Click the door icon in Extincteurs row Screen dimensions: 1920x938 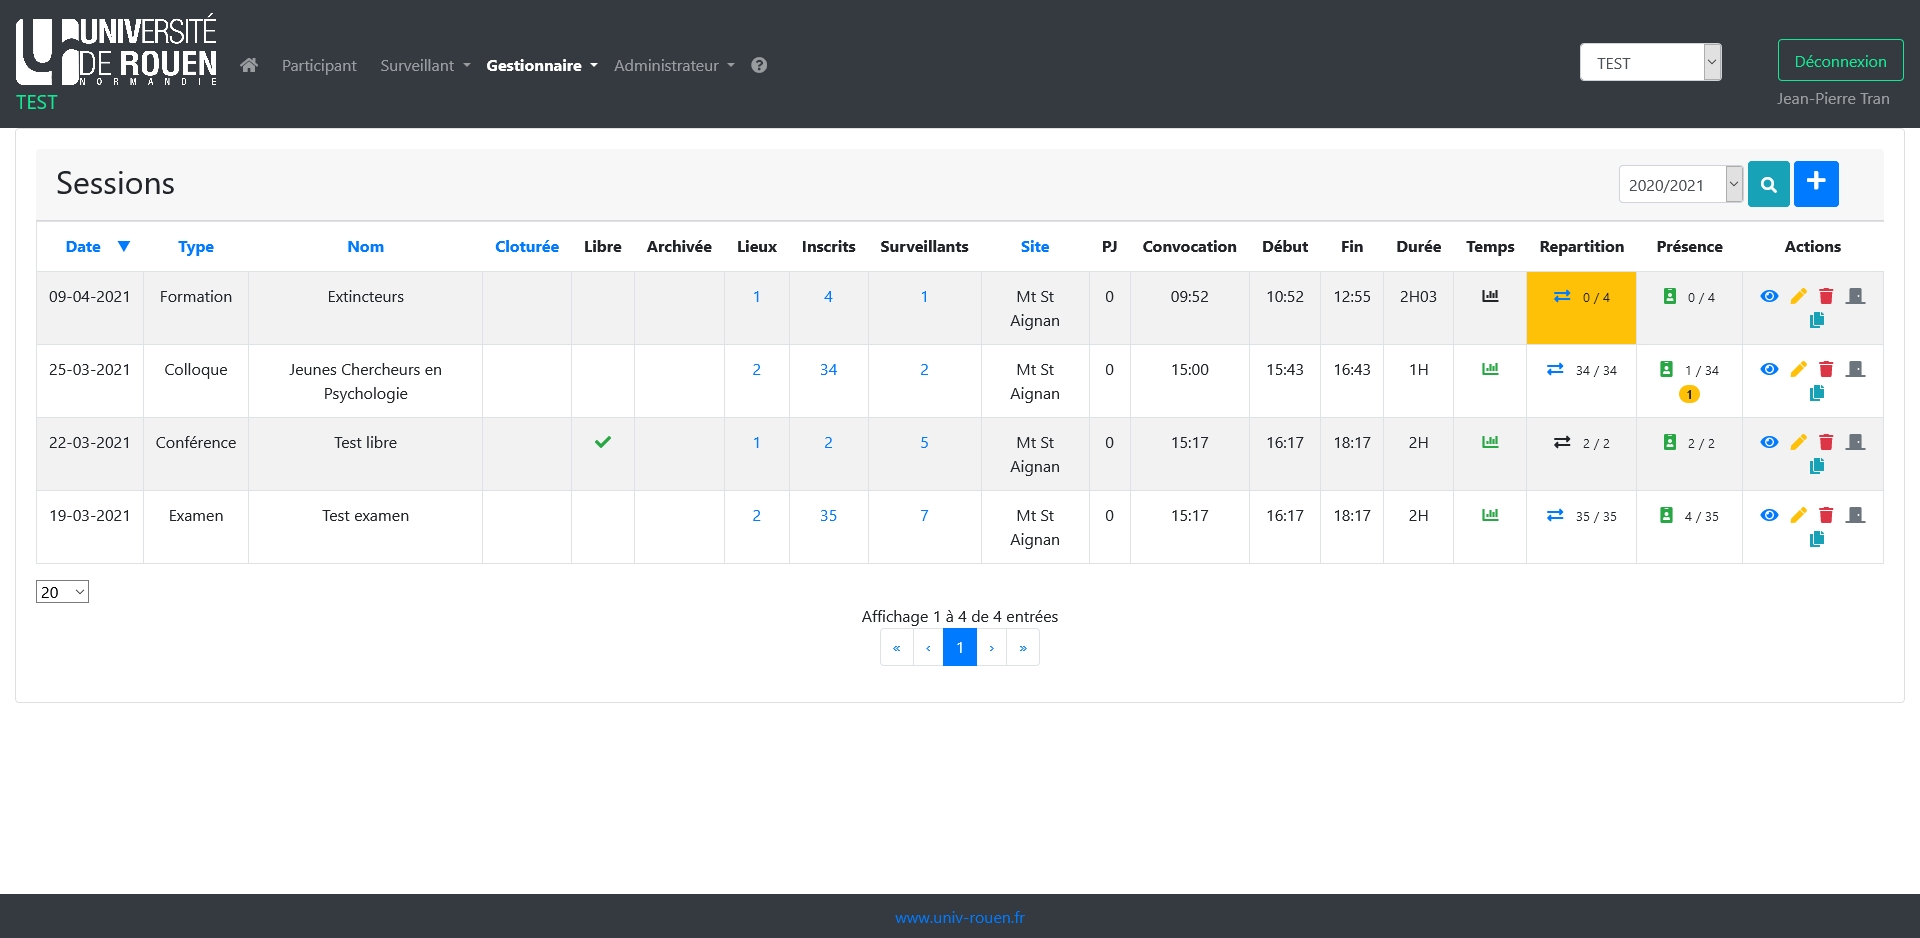(x=1855, y=296)
